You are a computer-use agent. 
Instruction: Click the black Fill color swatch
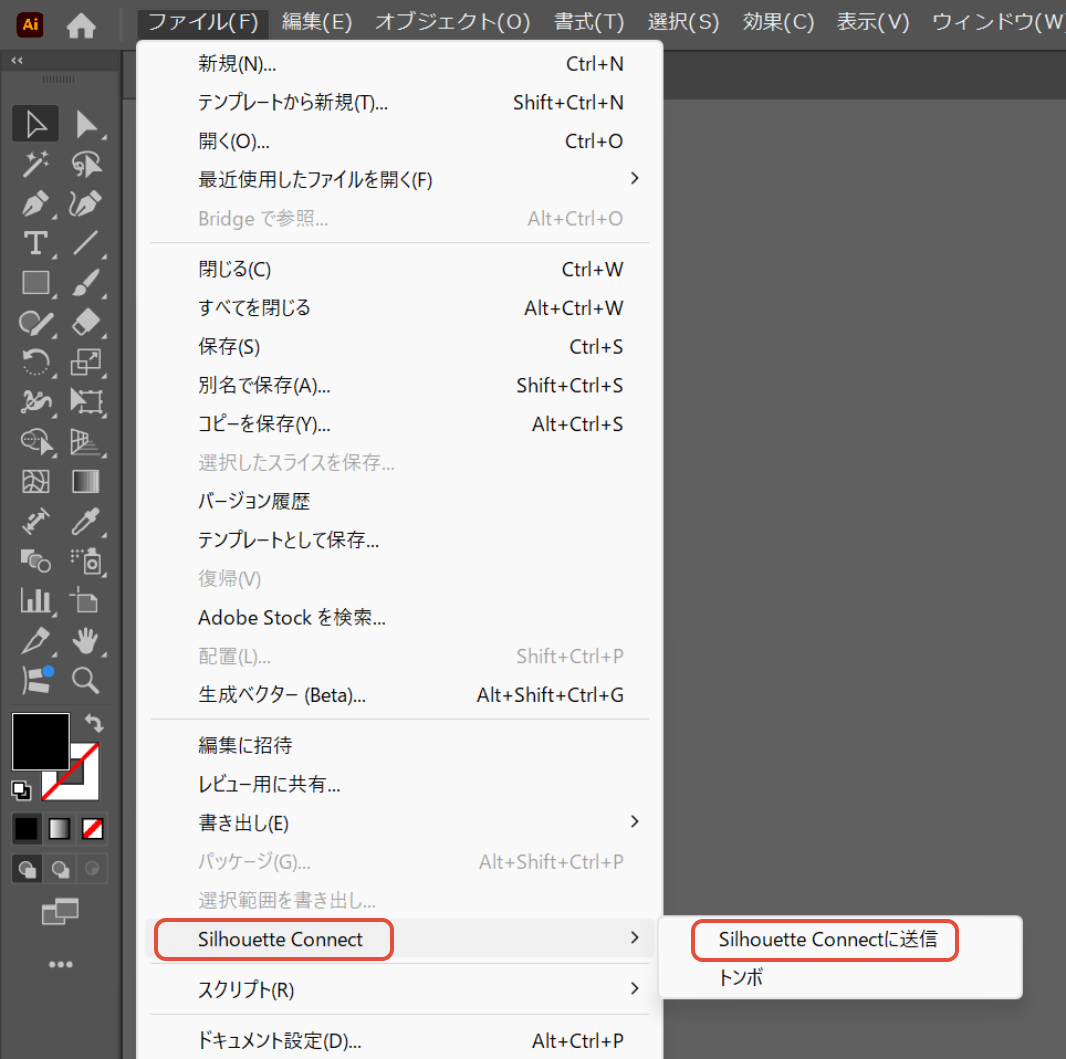tap(41, 741)
